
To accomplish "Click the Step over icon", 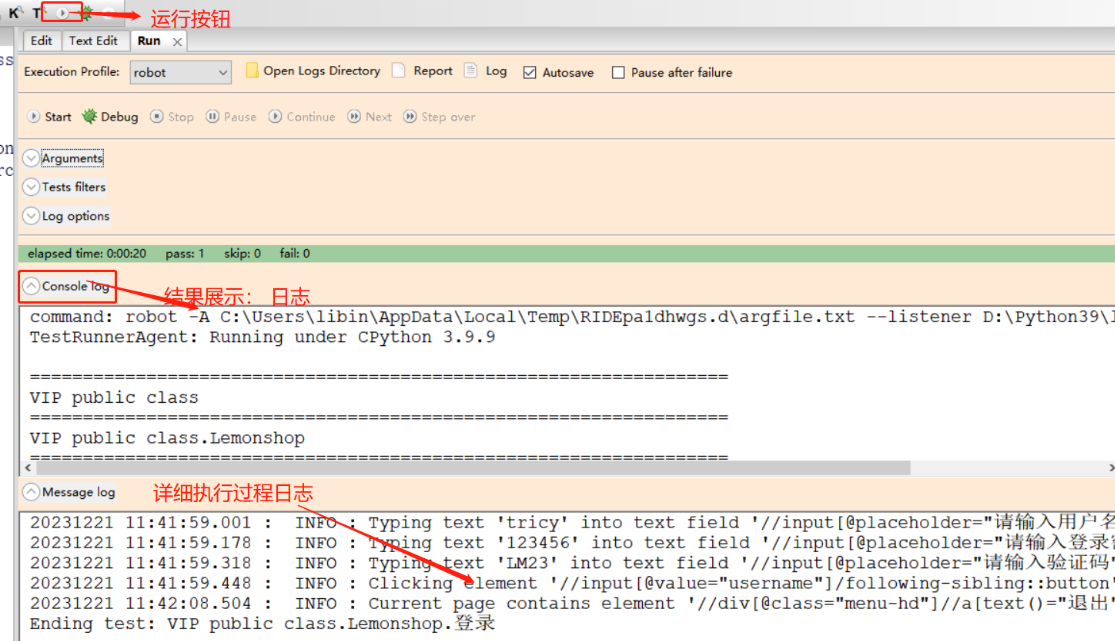I will [410, 117].
